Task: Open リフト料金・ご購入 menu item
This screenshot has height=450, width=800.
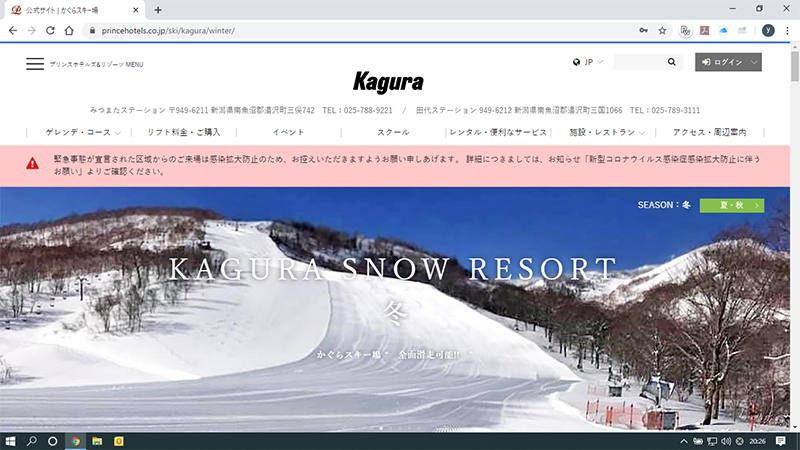Action: tap(184, 132)
